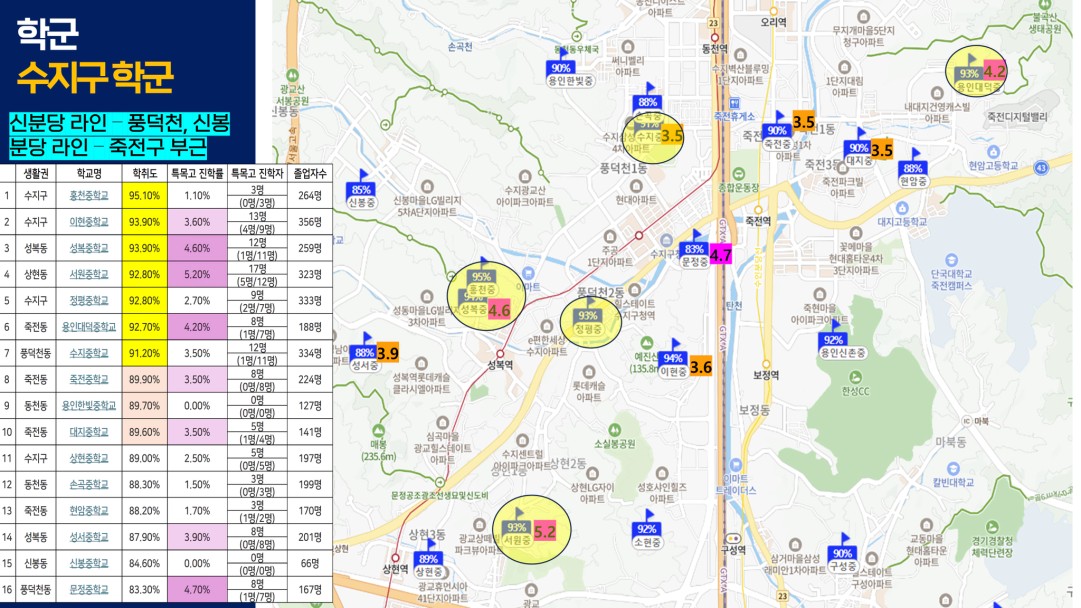This screenshot has height=608, width=1081.
Task: Click the 구성역 station marker
Action: click(733, 538)
